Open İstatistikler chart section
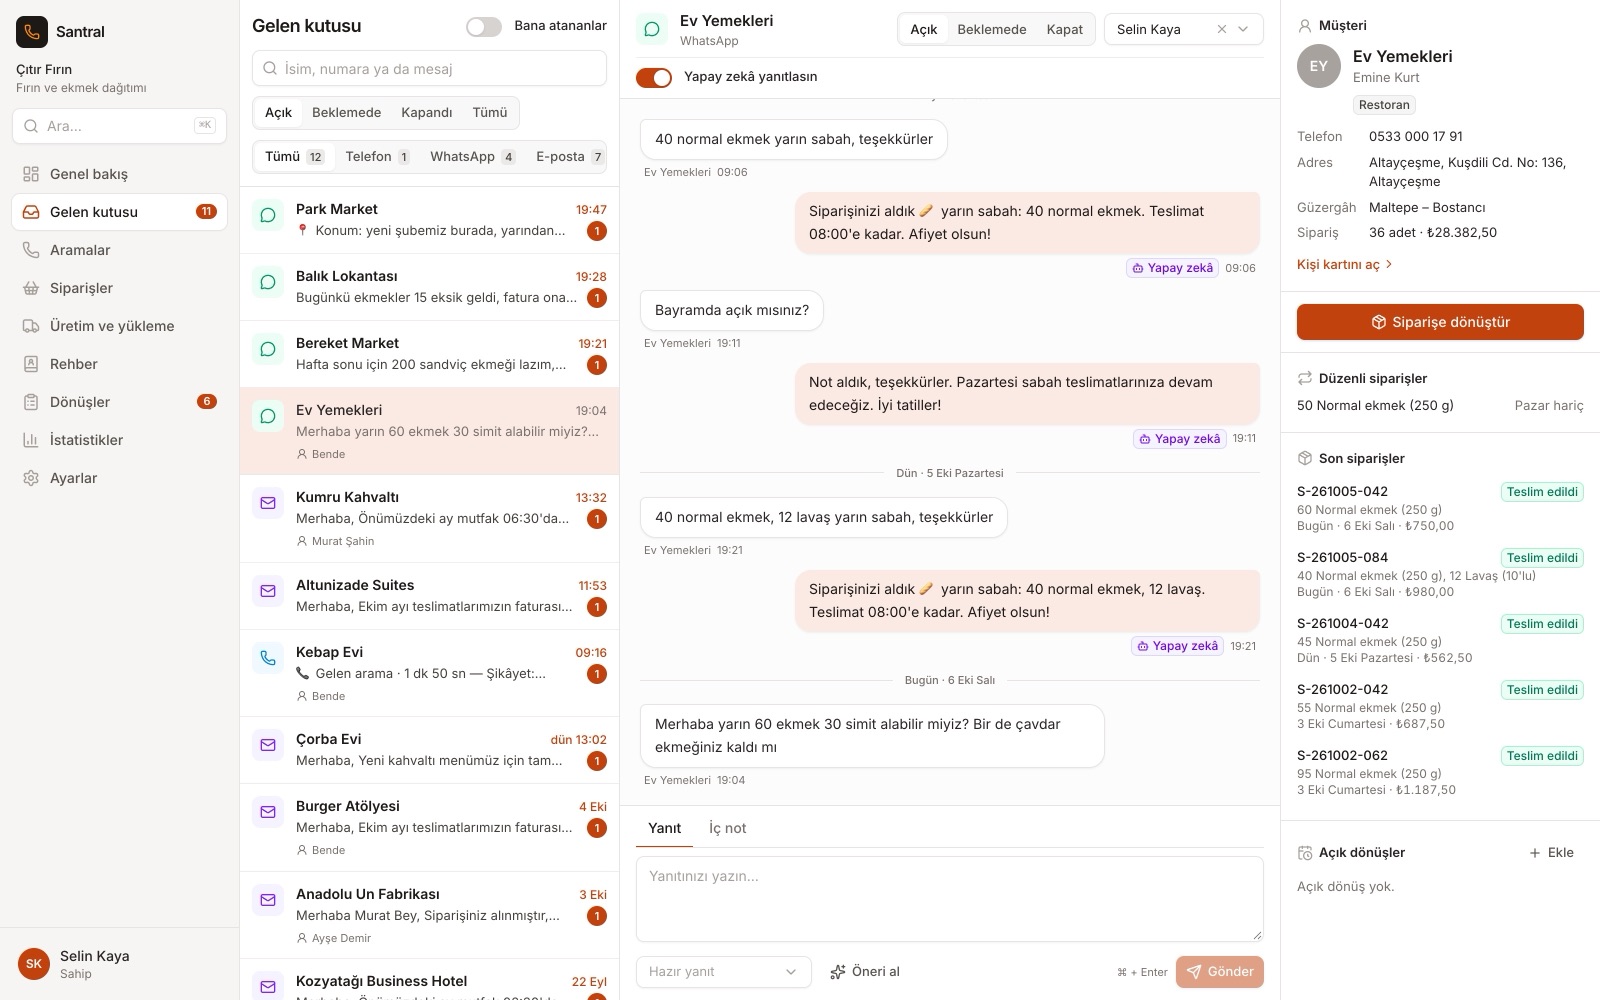 tap(119, 440)
